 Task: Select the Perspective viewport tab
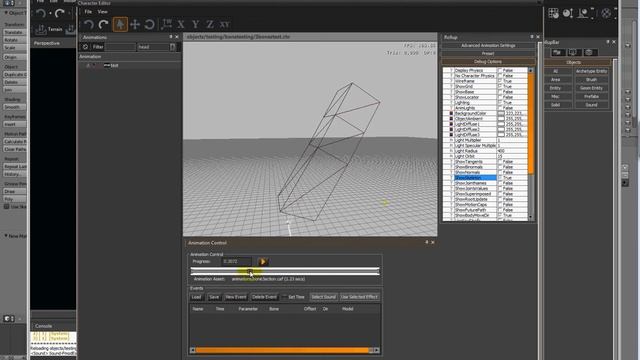click(47, 43)
